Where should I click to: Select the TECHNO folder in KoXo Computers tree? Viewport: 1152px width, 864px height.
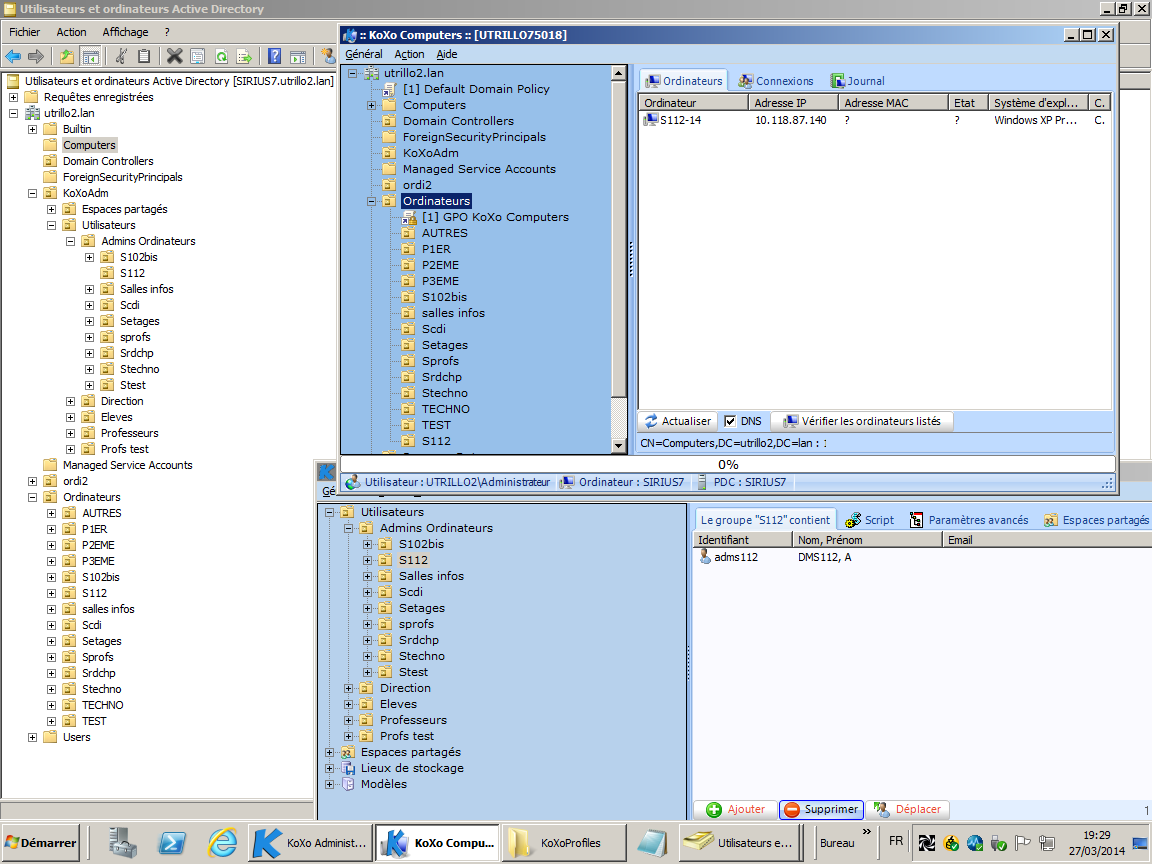(x=445, y=409)
